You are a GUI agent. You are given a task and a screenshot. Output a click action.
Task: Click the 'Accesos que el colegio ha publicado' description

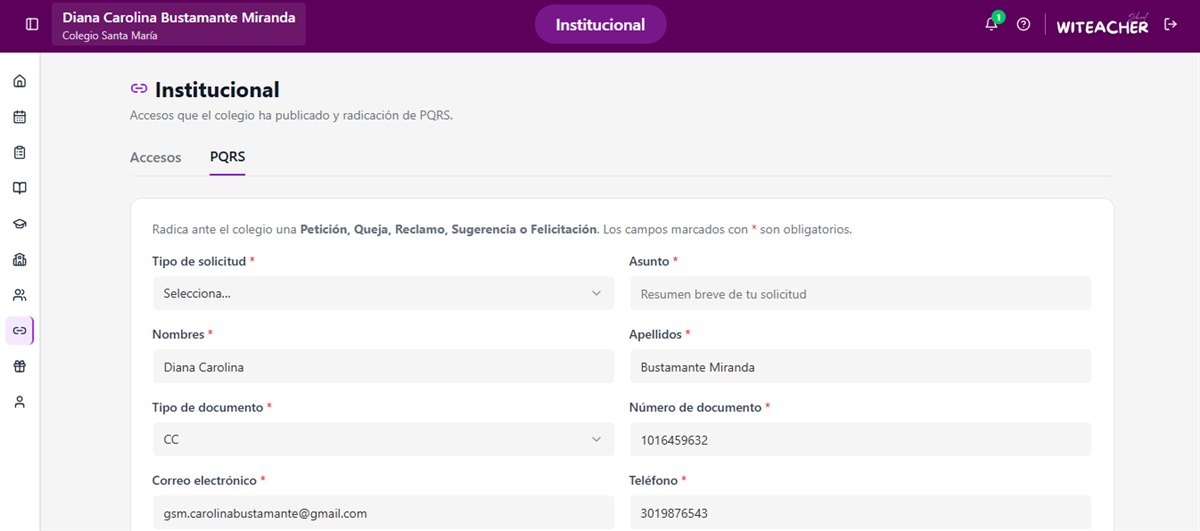click(291, 116)
